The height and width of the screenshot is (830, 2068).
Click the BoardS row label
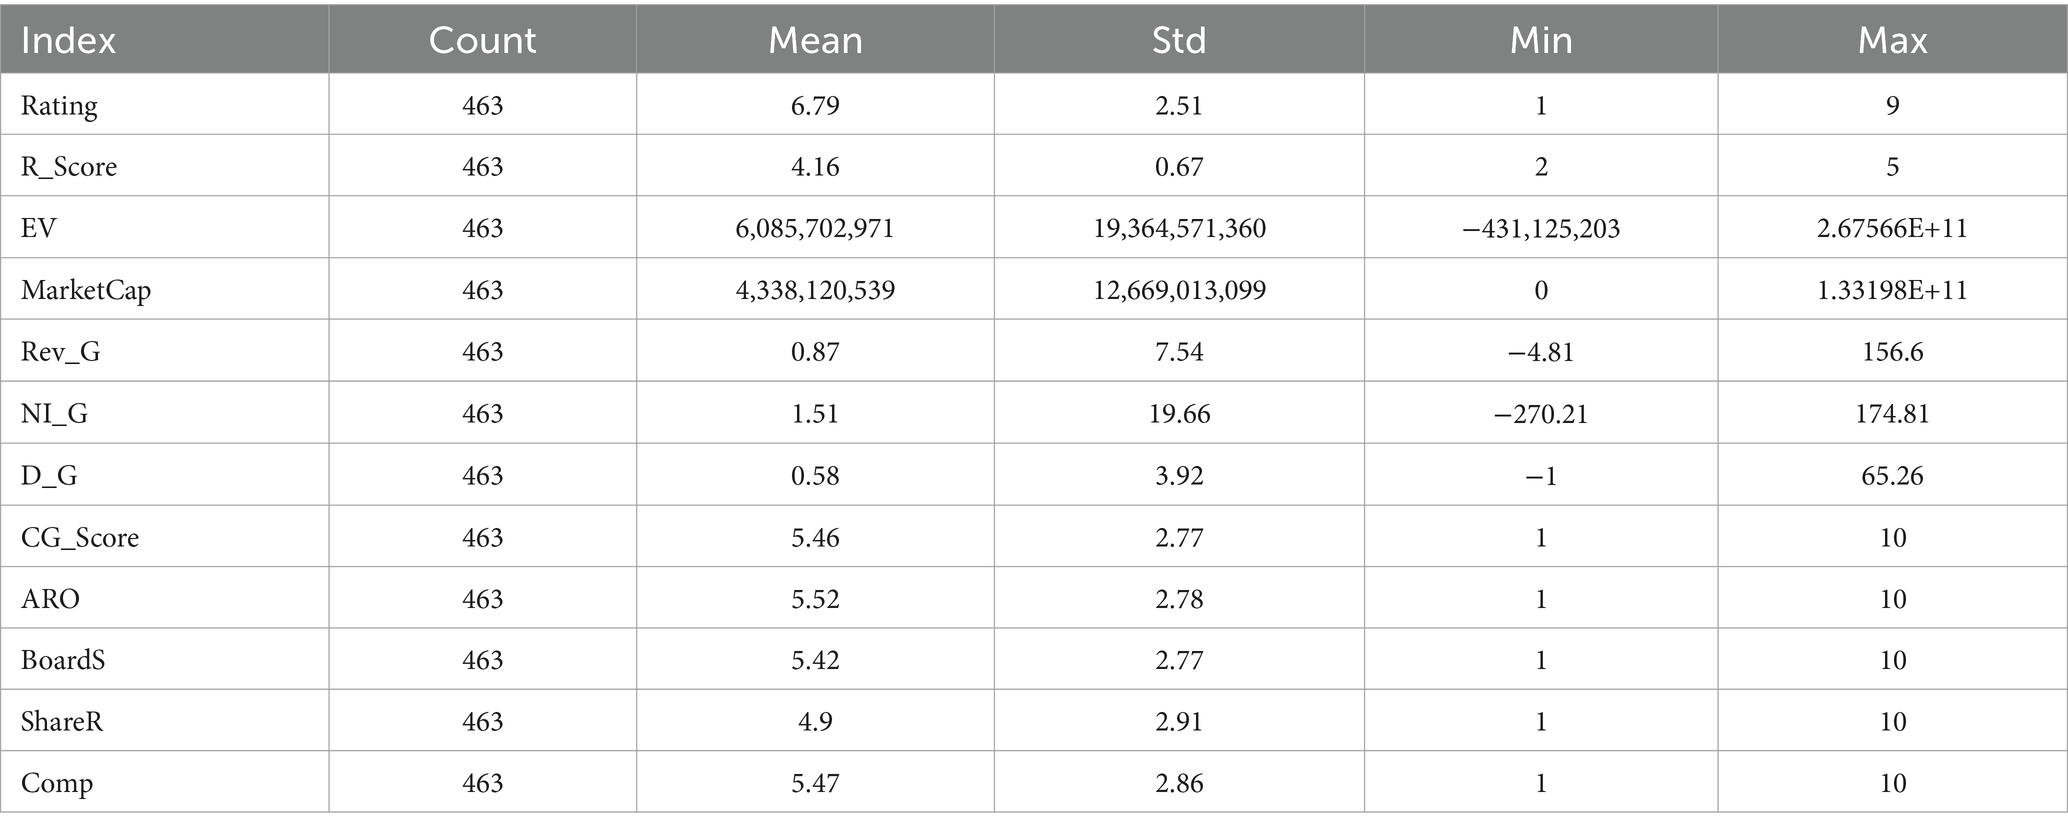pyautogui.click(x=63, y=660)
